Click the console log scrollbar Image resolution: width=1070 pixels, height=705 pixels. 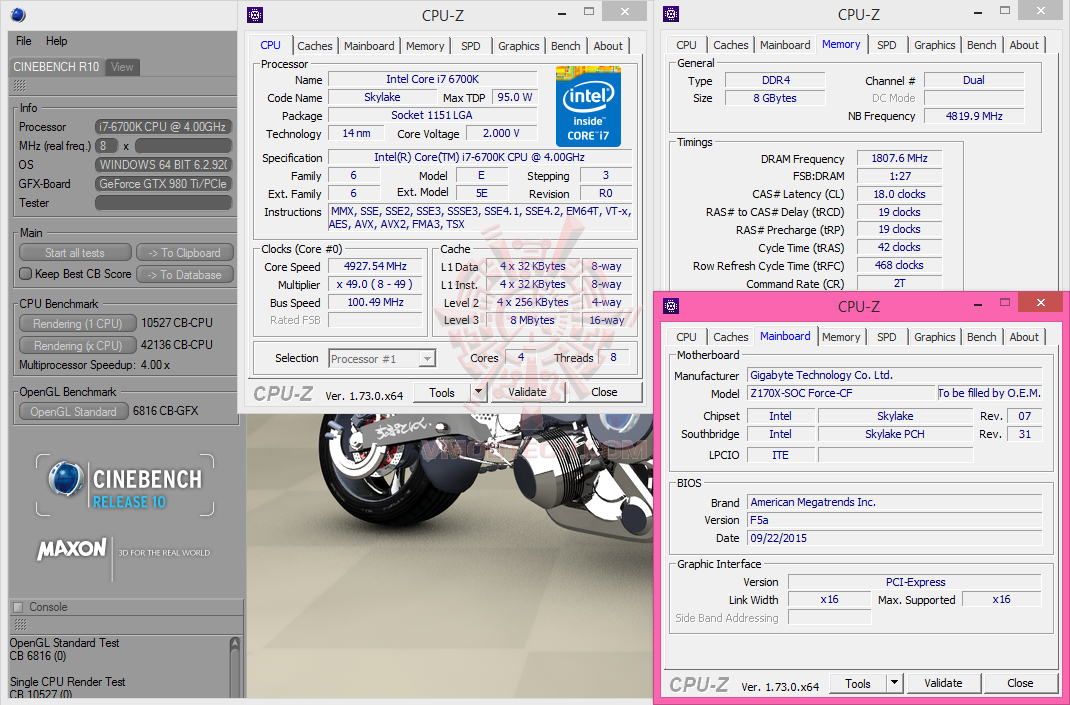point(235,667)
